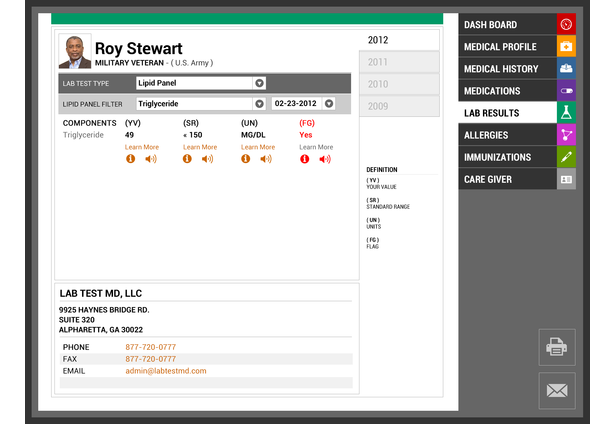Click Learn More under (UN) MG/DL
Screen dimensions: 615x424
click(x=258, y=147)
